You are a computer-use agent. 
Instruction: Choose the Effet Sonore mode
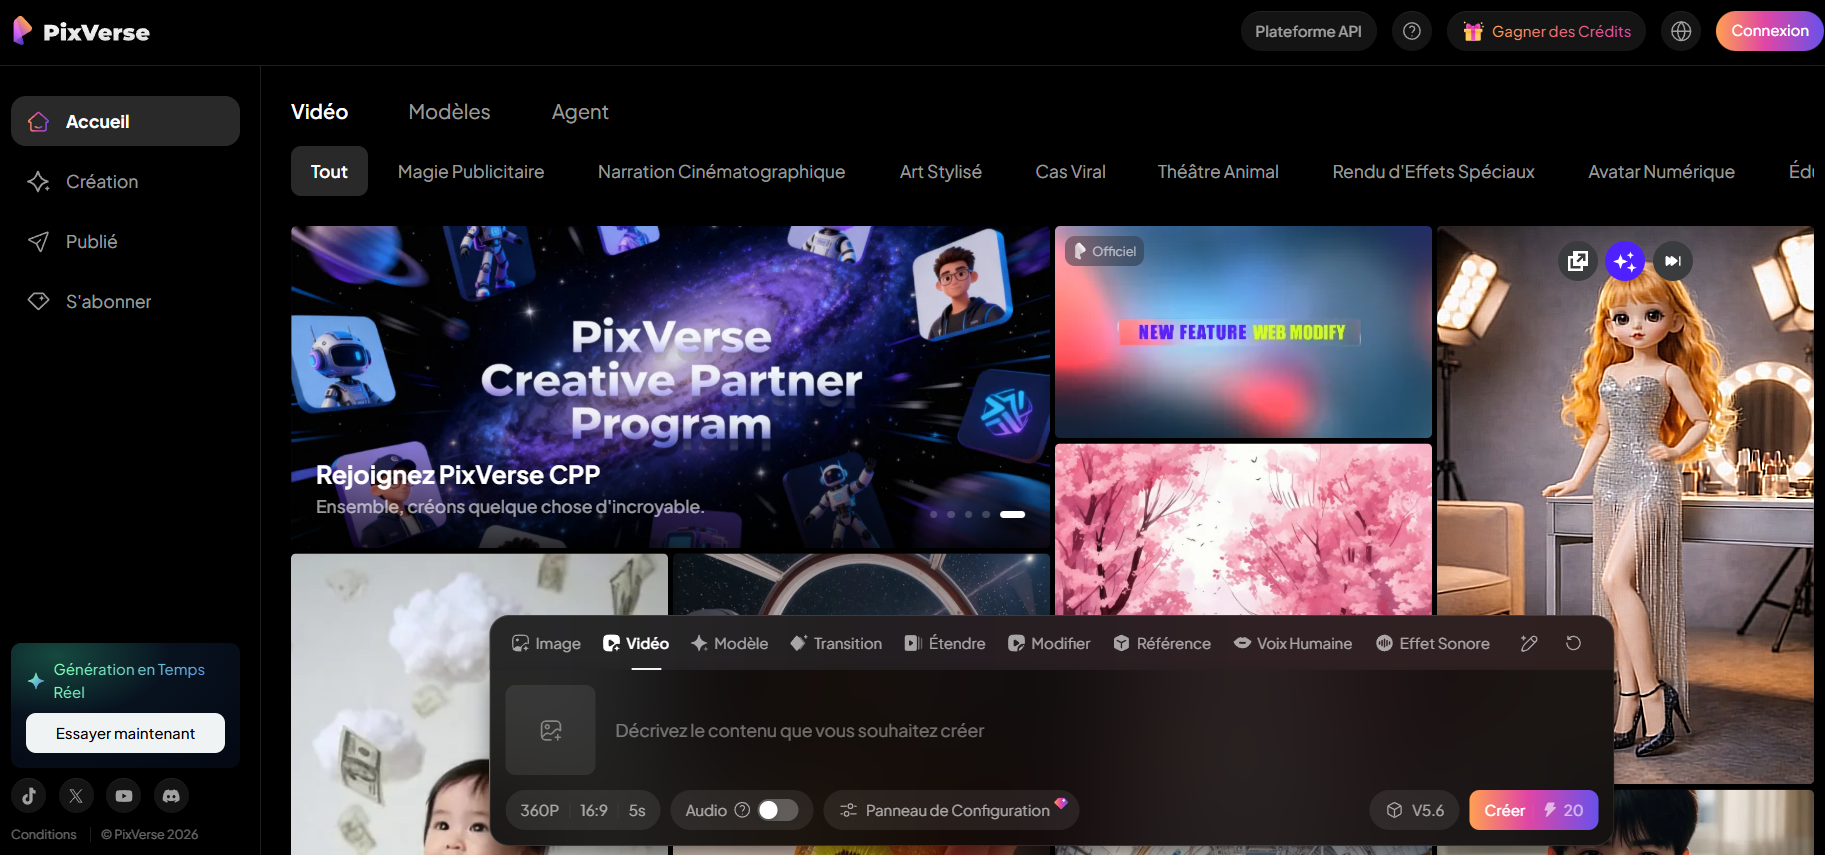click(1433, 643)
